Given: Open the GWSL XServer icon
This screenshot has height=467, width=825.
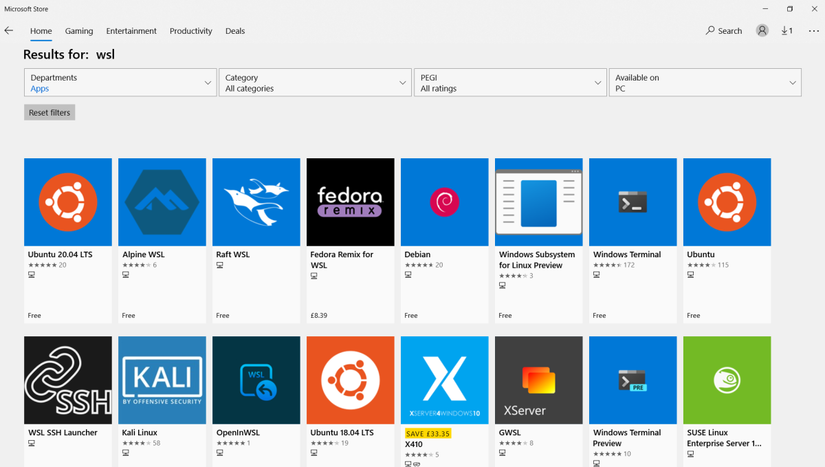Looking at the screenshot, I should pos(539,380).
